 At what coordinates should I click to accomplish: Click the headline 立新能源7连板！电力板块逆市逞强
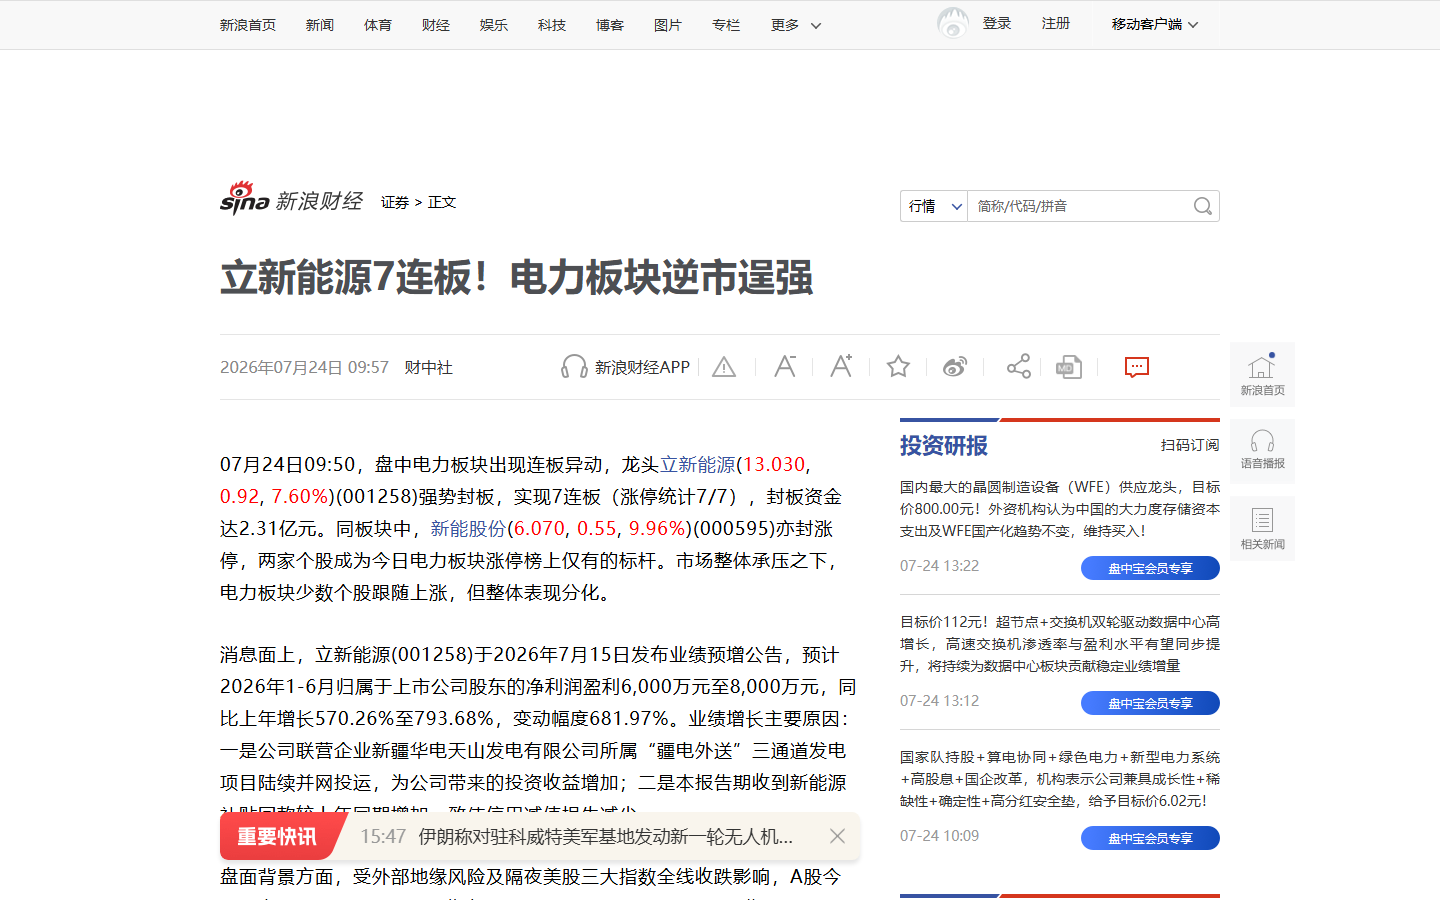[516, 278]
